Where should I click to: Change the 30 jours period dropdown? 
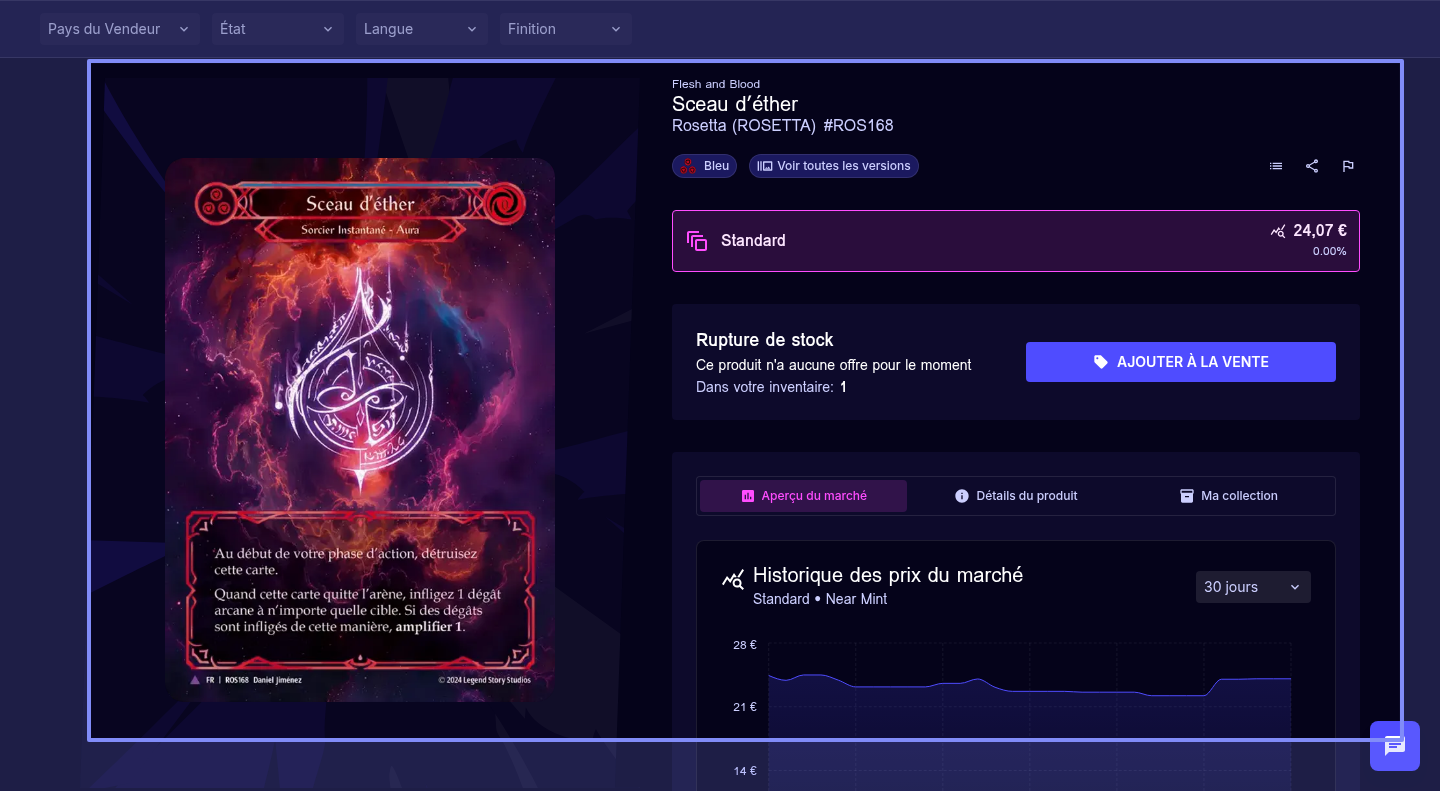click(1253, 587)
